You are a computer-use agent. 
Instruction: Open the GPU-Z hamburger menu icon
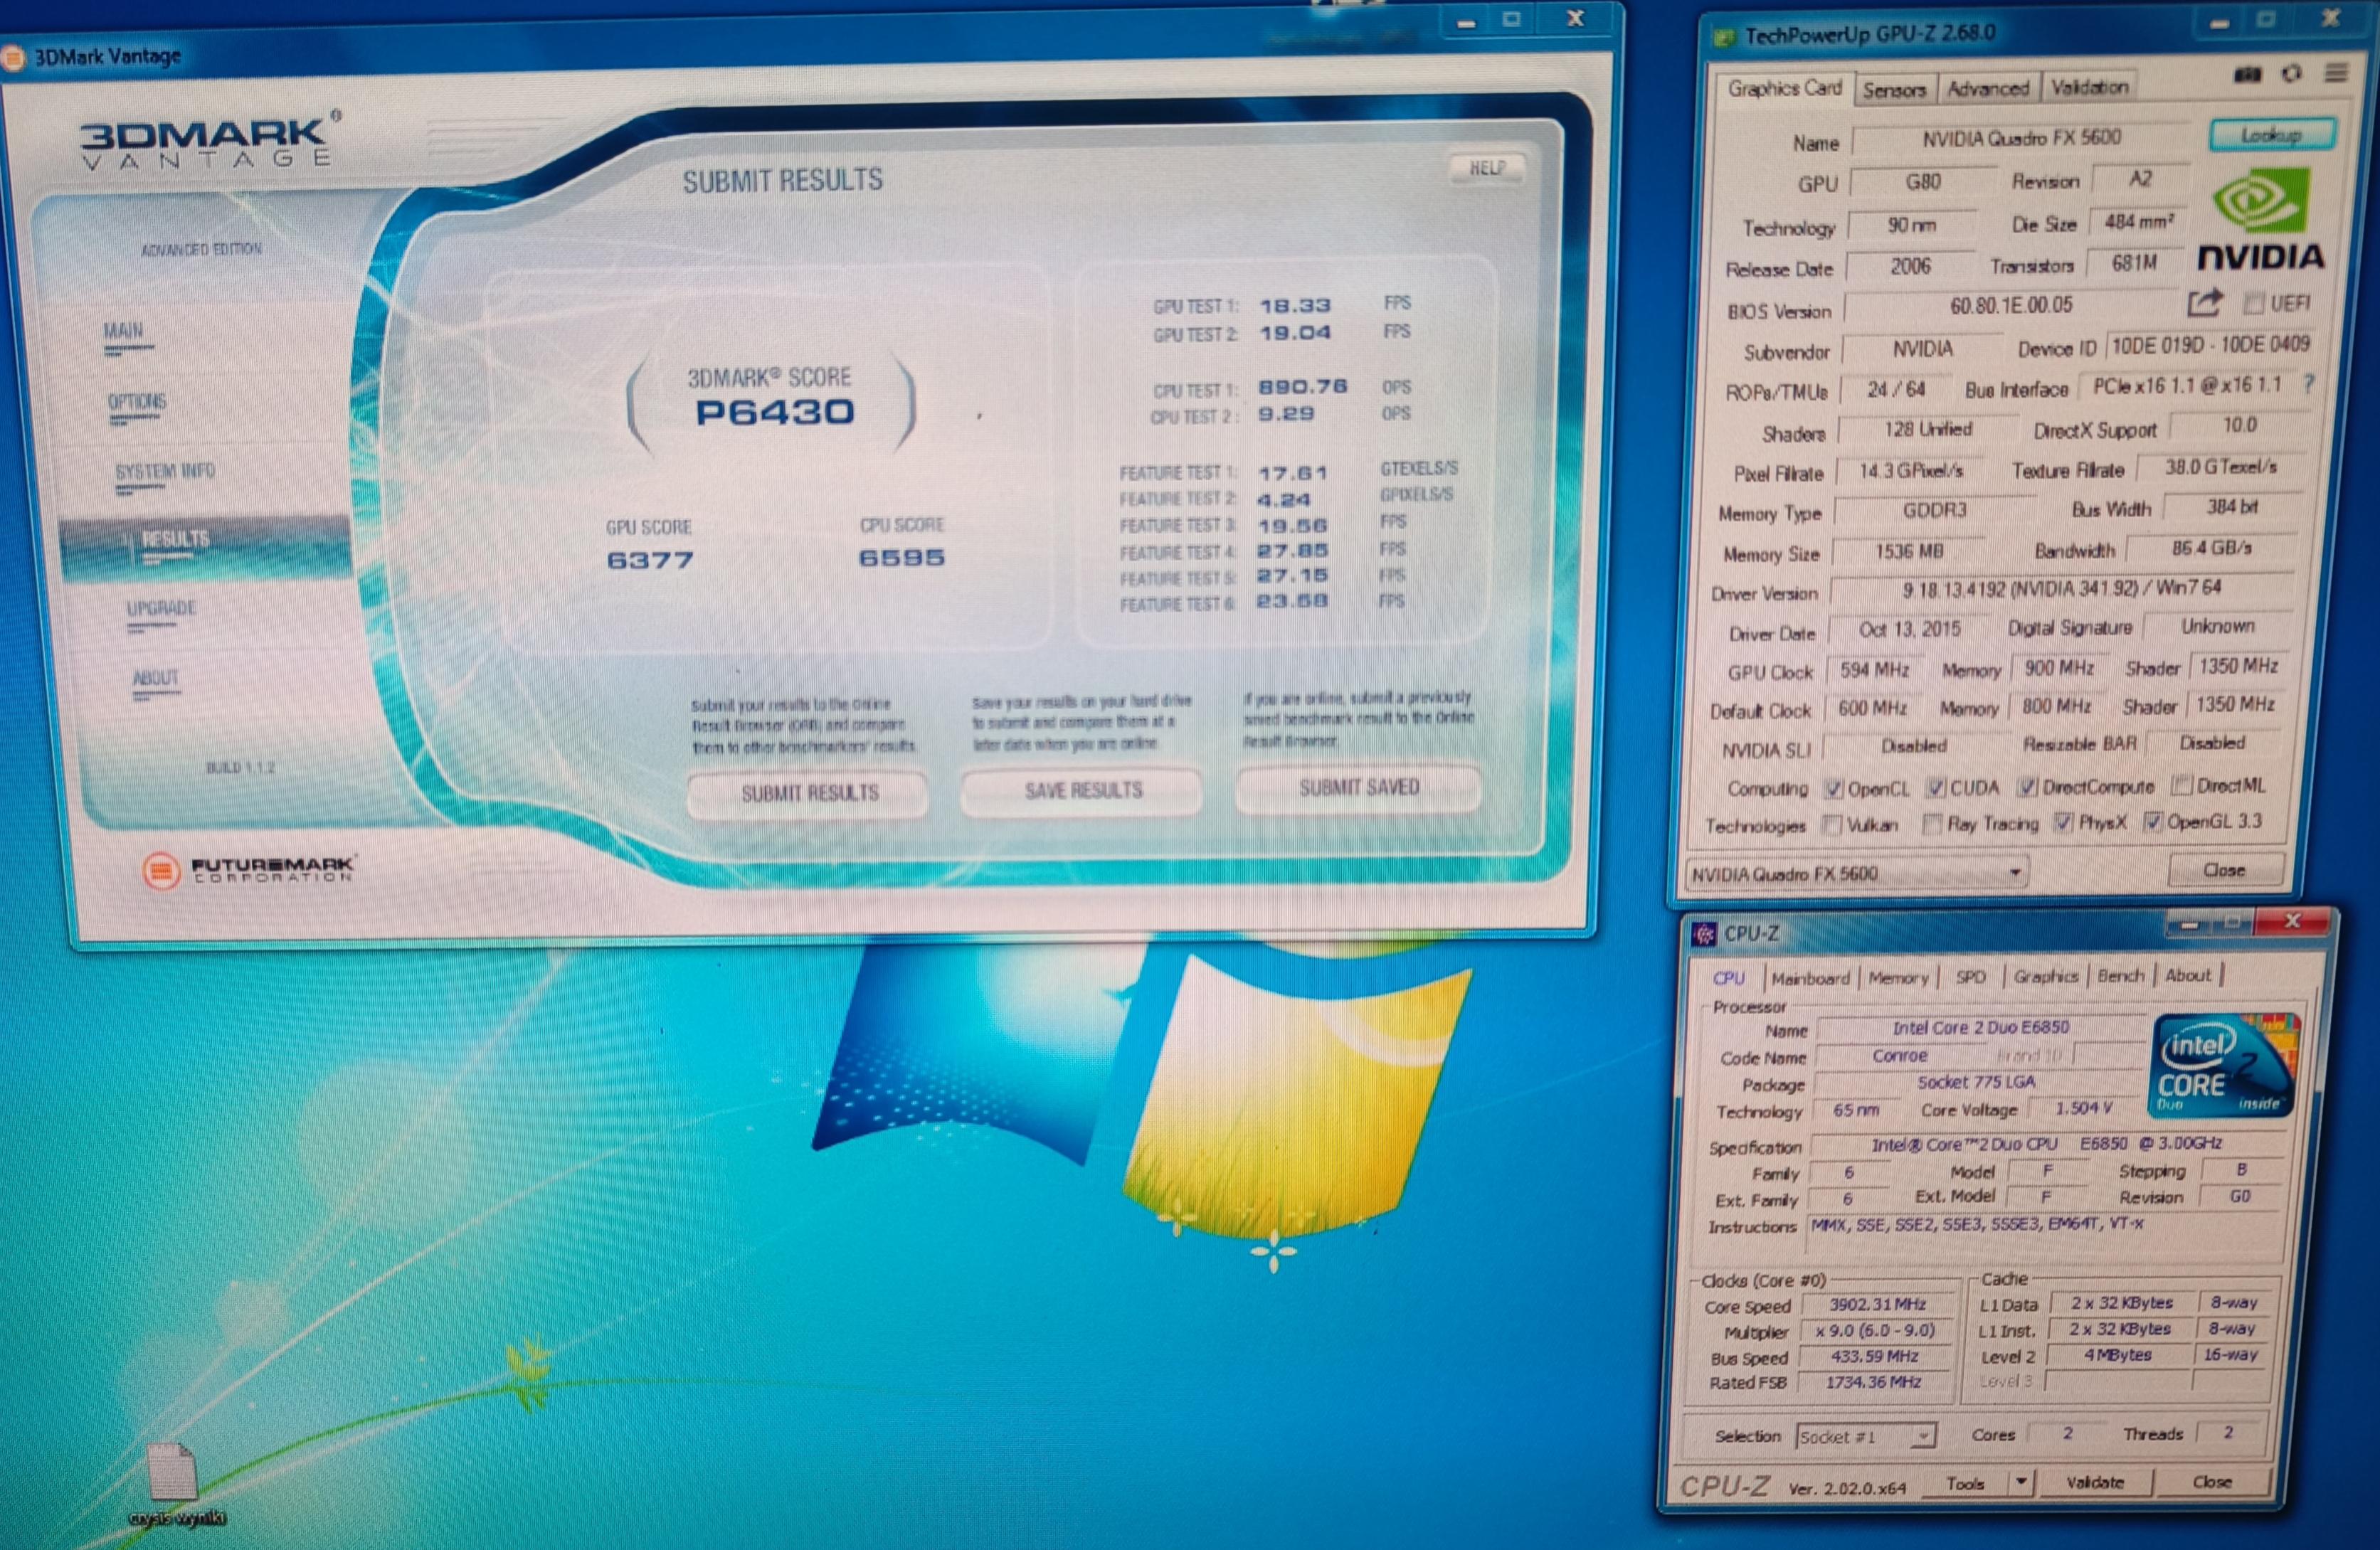[x=2336, y=73]
